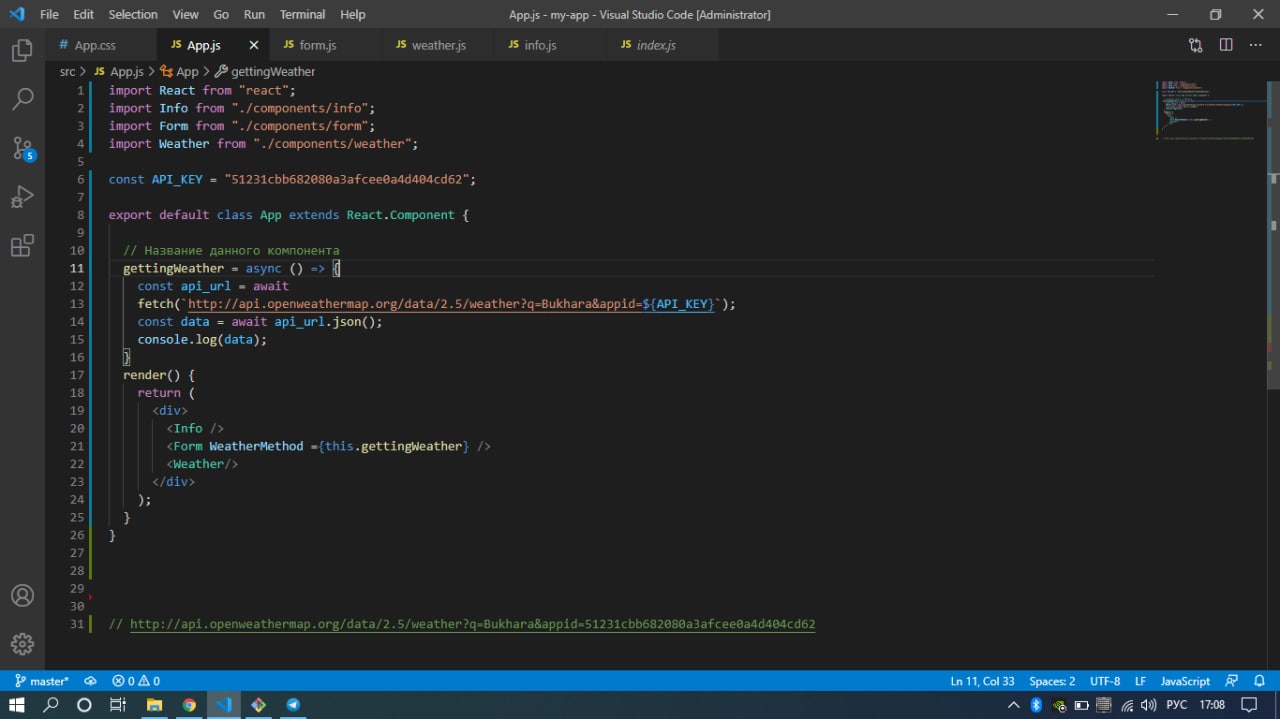Expand the gettingWeather breadcrumb item

272,72
